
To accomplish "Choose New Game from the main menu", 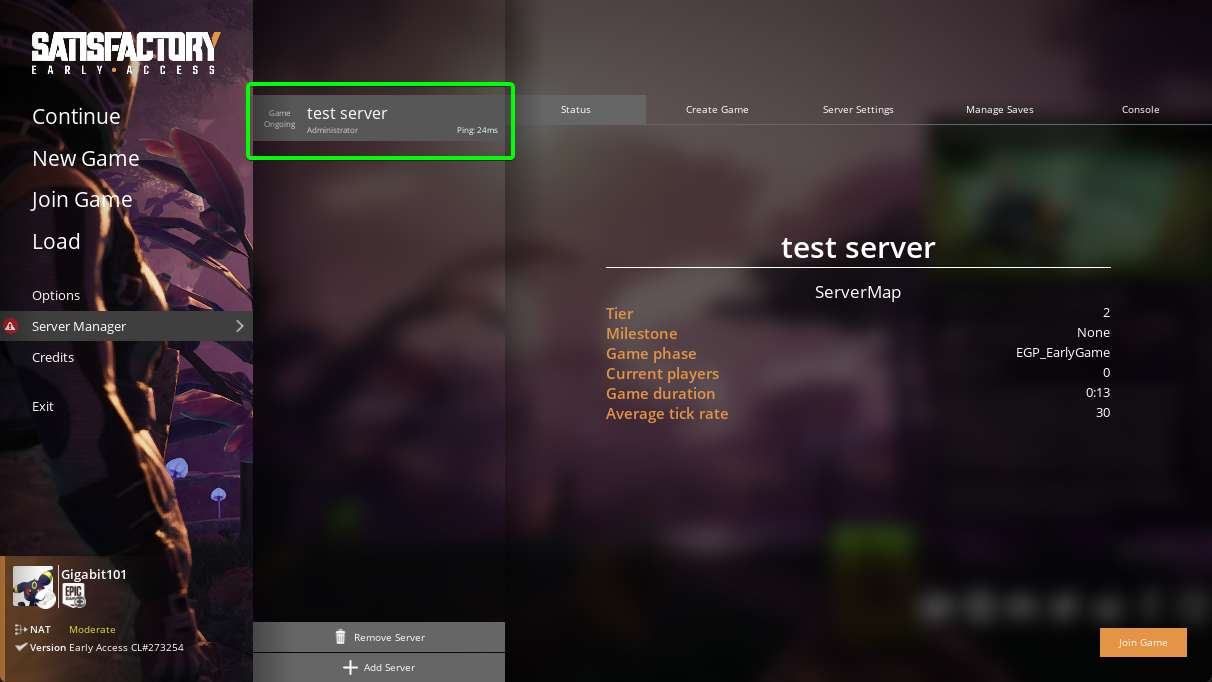I will [x=86, y=159].
